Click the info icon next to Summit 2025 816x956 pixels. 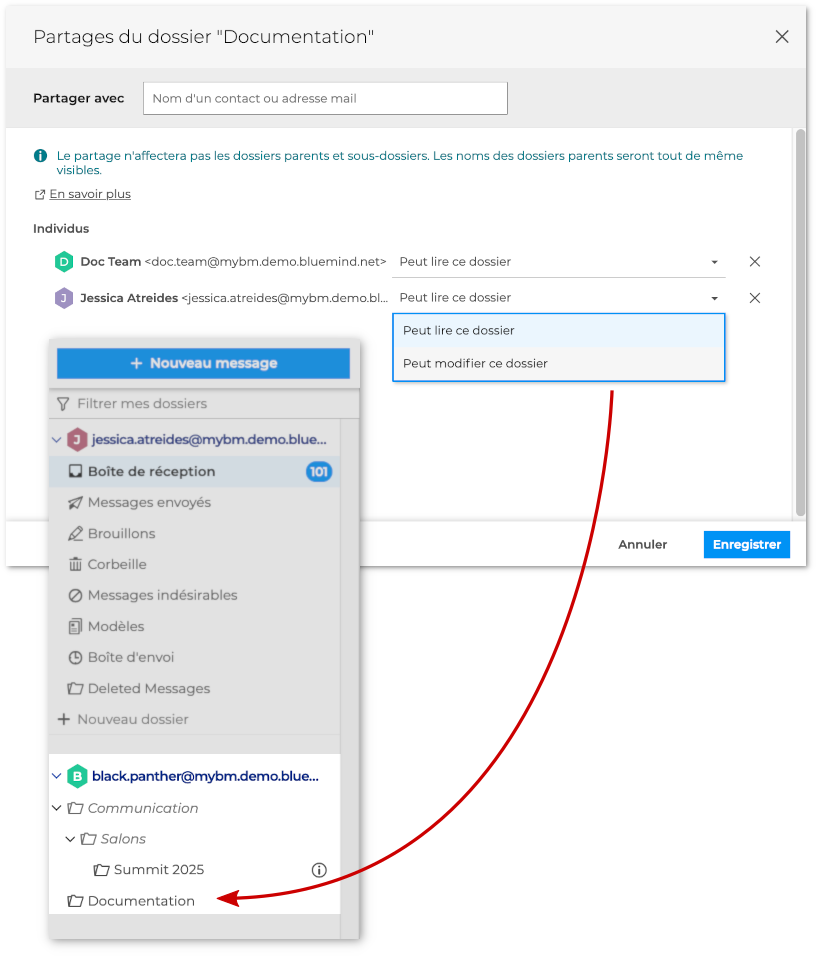319,870
